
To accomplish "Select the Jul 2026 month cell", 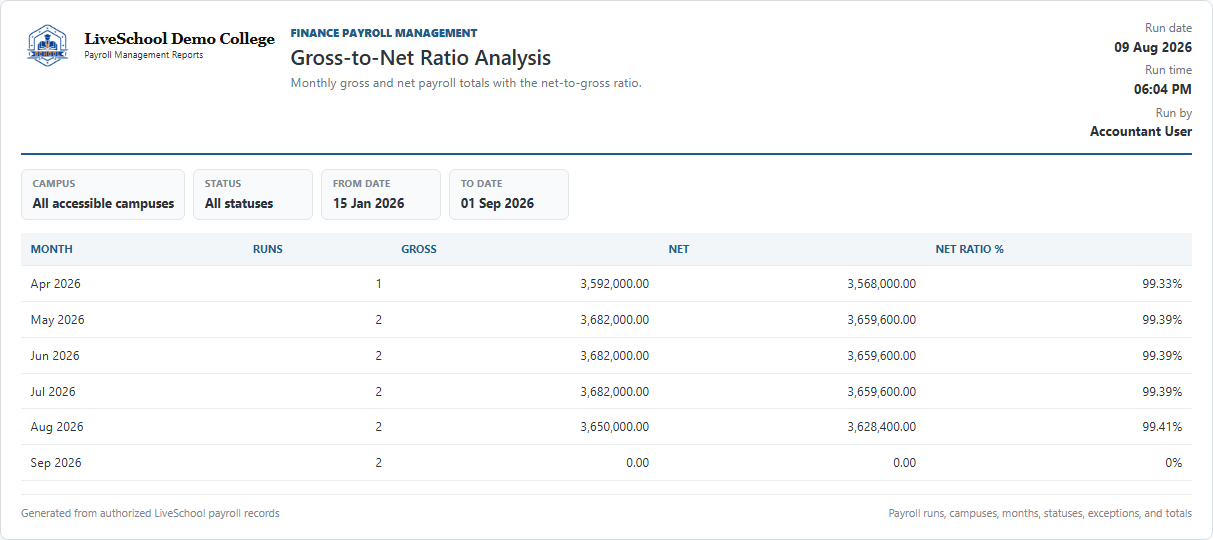I will click(53, 392).
